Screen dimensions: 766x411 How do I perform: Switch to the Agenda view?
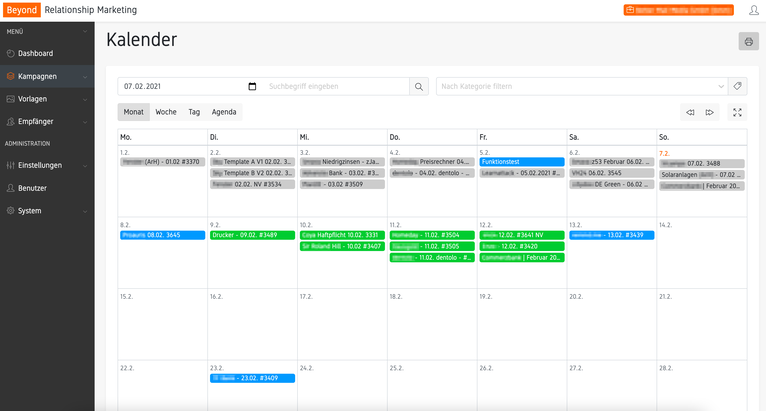[224, 112]
